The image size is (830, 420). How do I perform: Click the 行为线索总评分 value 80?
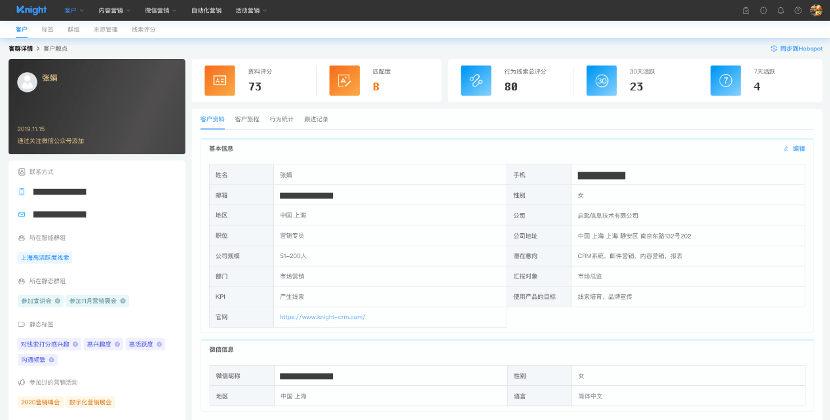[x=511, y=87]
